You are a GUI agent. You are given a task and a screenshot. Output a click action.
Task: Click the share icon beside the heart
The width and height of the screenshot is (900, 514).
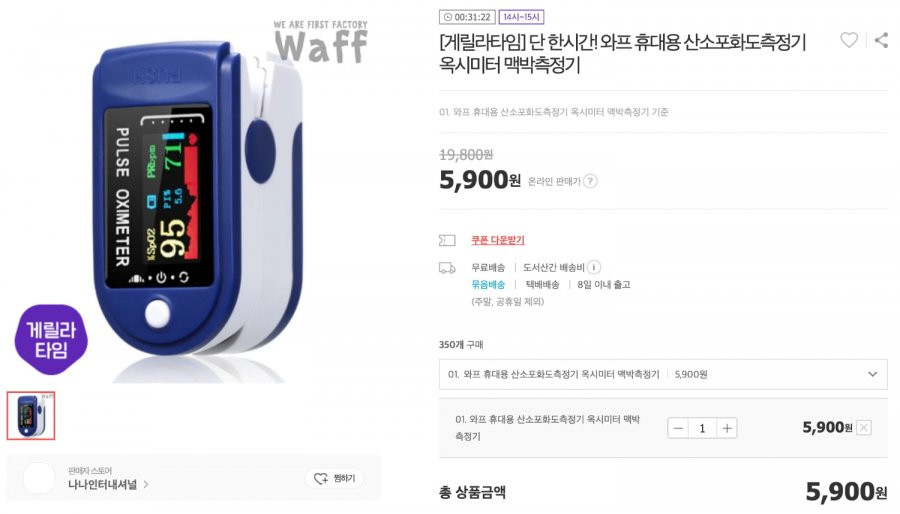click(x=881, y=40)
